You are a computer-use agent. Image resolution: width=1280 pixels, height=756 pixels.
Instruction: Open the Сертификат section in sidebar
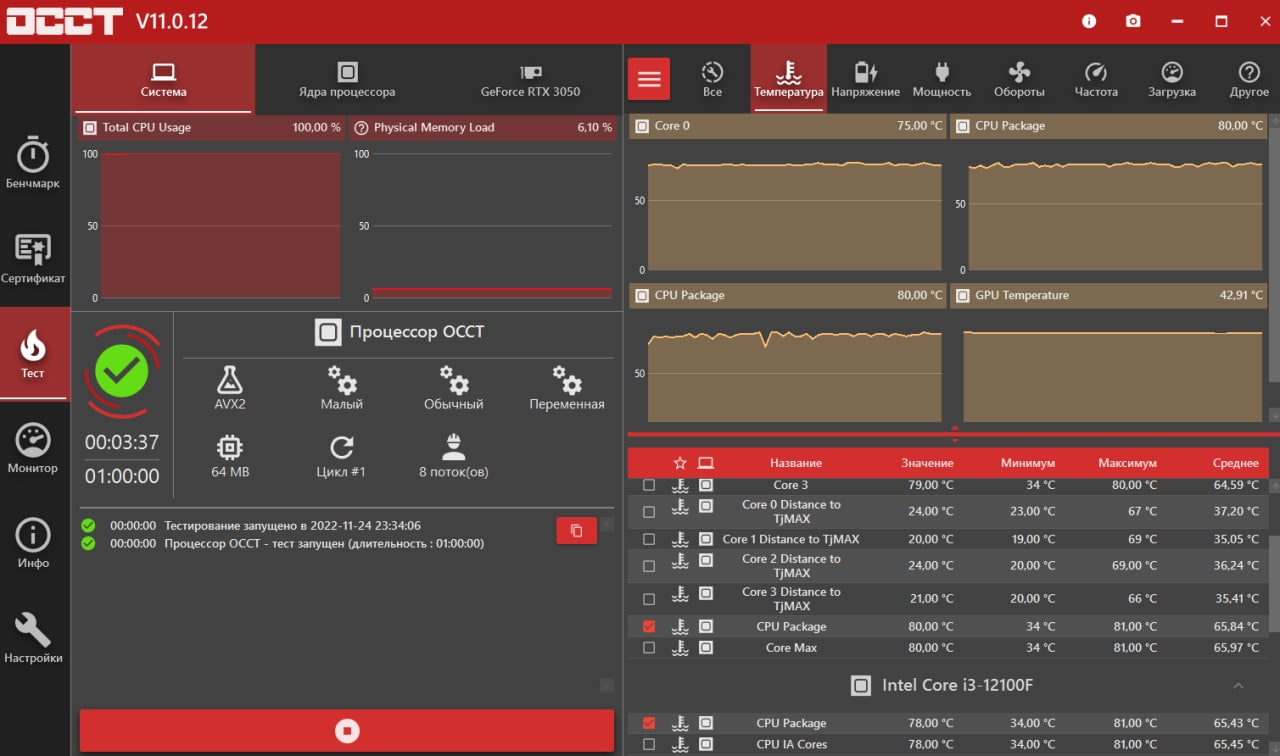33,258
